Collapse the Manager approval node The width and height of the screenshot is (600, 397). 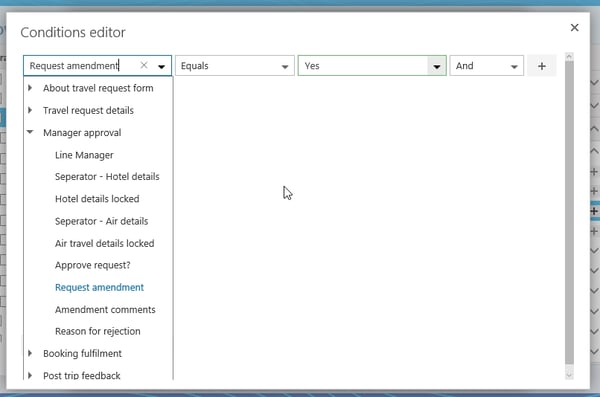pos(30,132)
